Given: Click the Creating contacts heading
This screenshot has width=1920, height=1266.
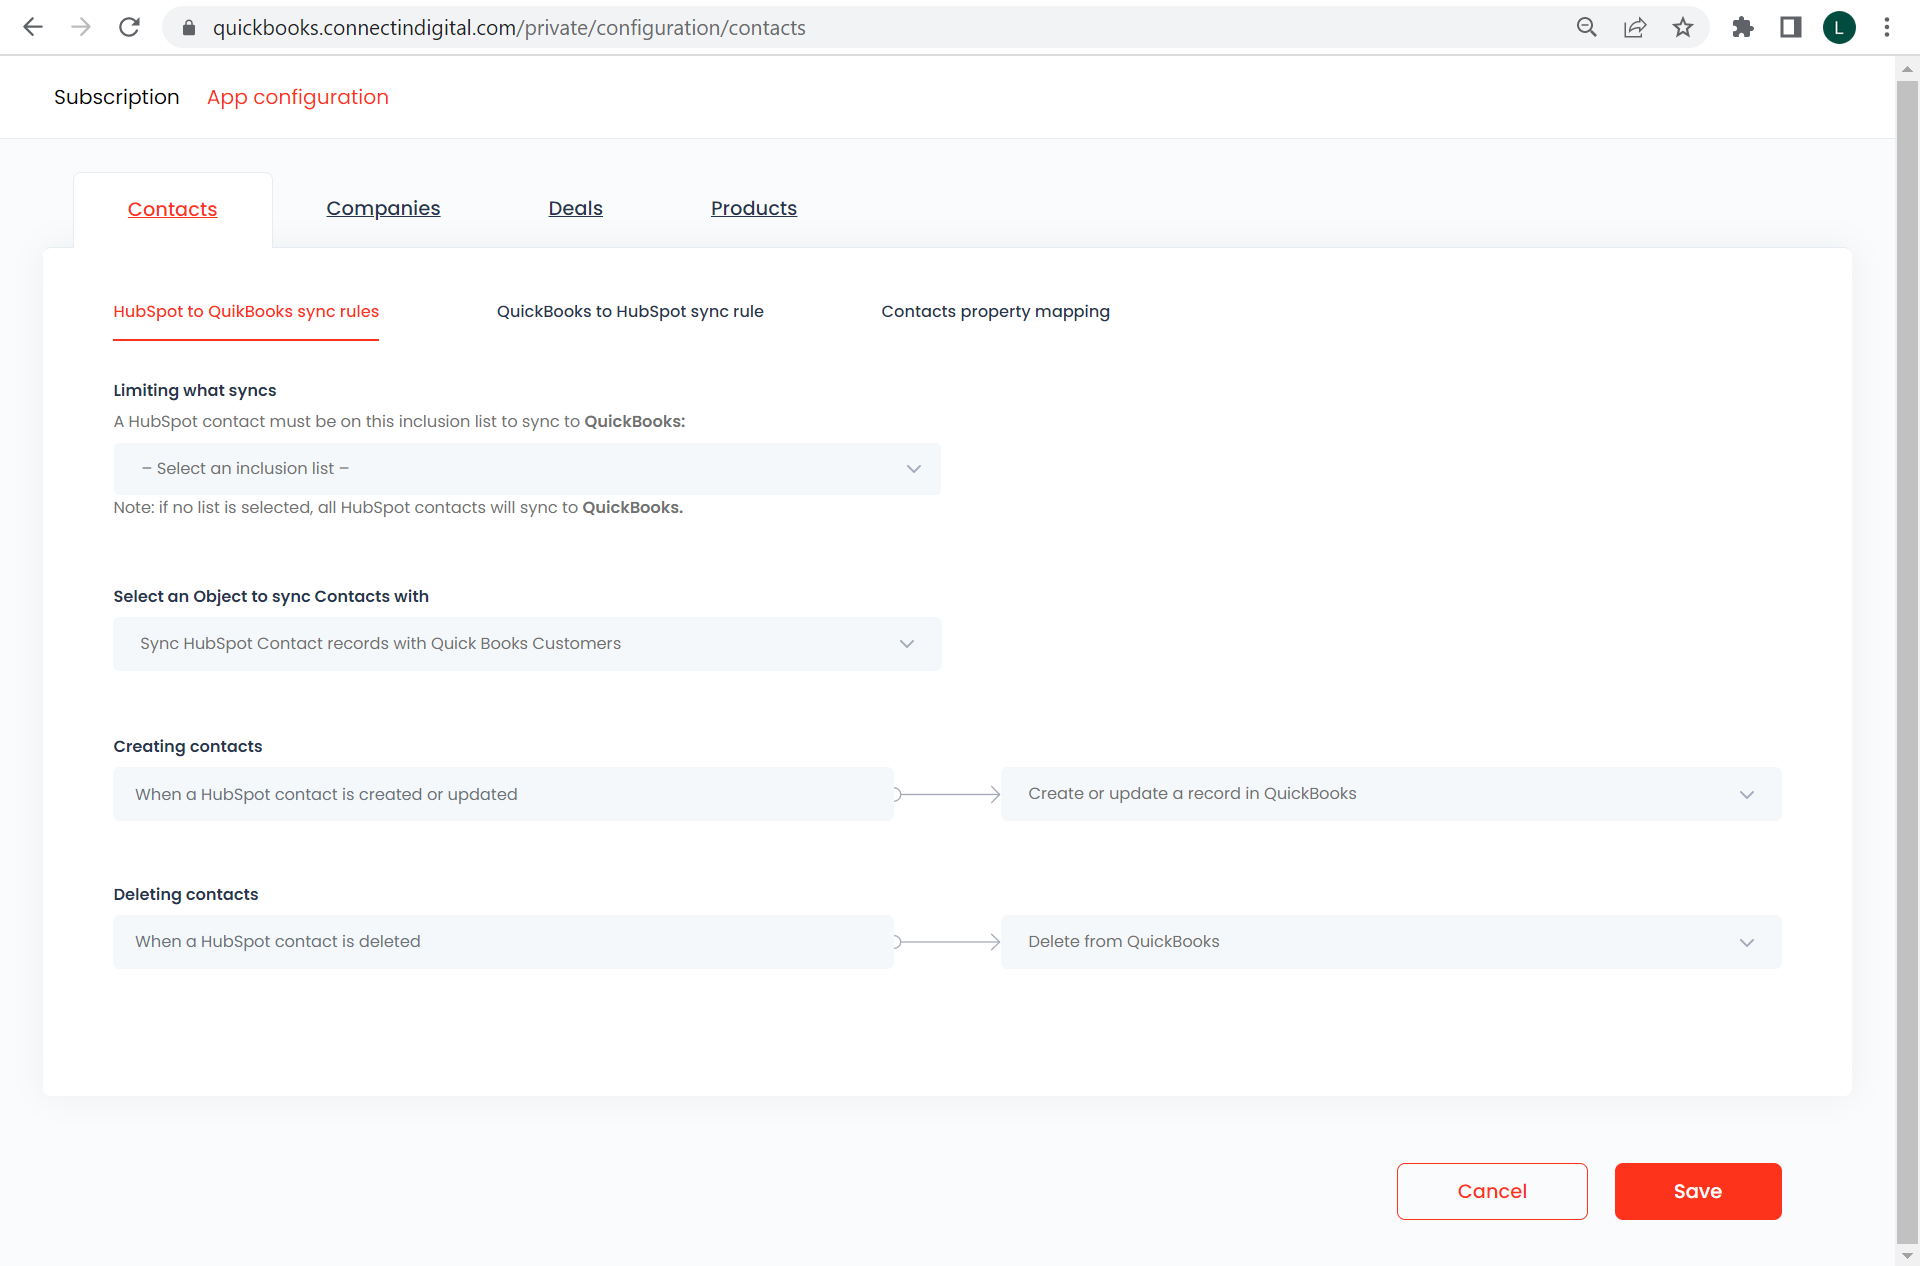Looking at the screenshot, I should (x=188, y=746).
